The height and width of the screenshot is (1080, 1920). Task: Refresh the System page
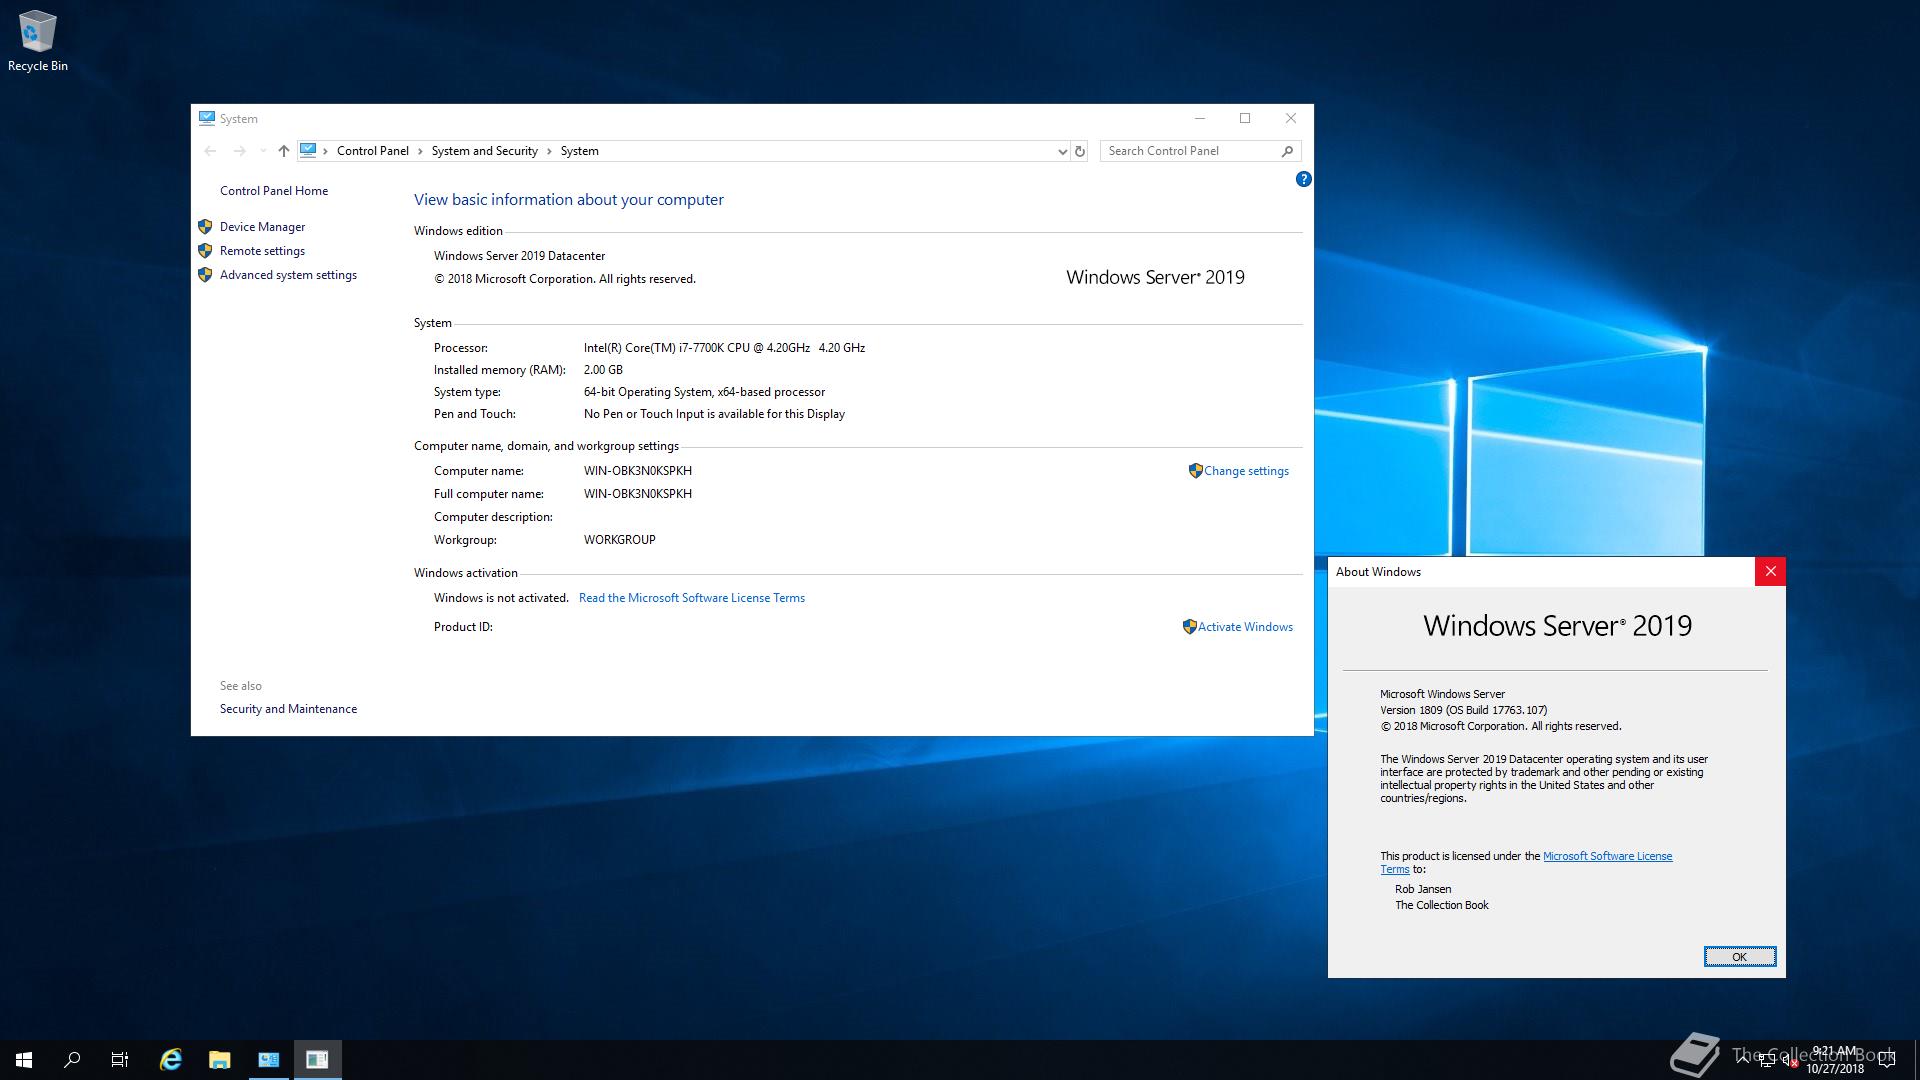tap(1080, 151)
